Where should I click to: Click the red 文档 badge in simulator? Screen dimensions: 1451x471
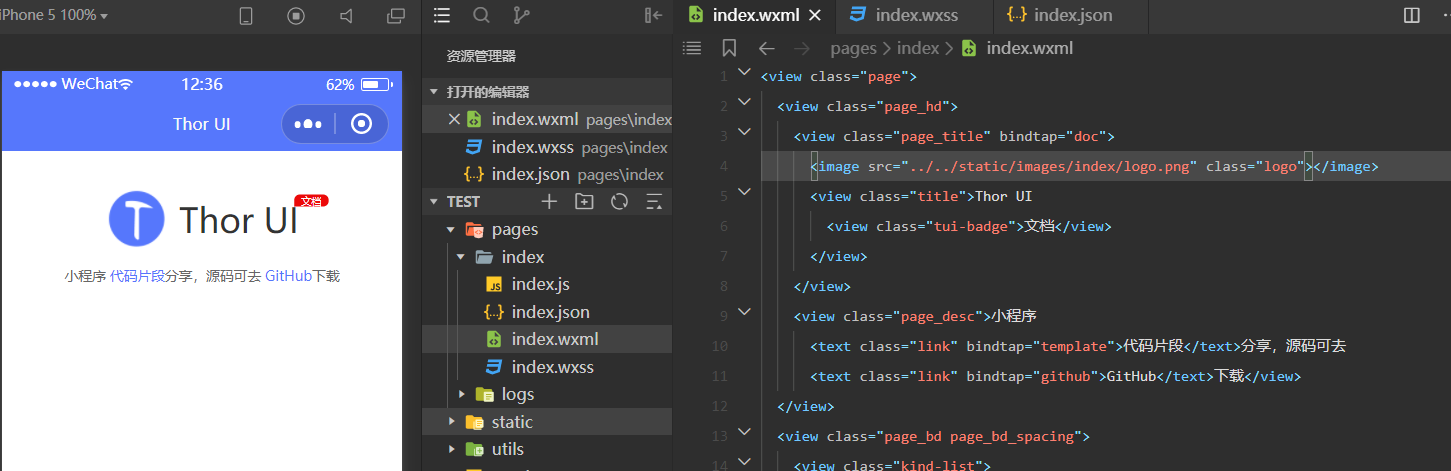coord(311,201)
